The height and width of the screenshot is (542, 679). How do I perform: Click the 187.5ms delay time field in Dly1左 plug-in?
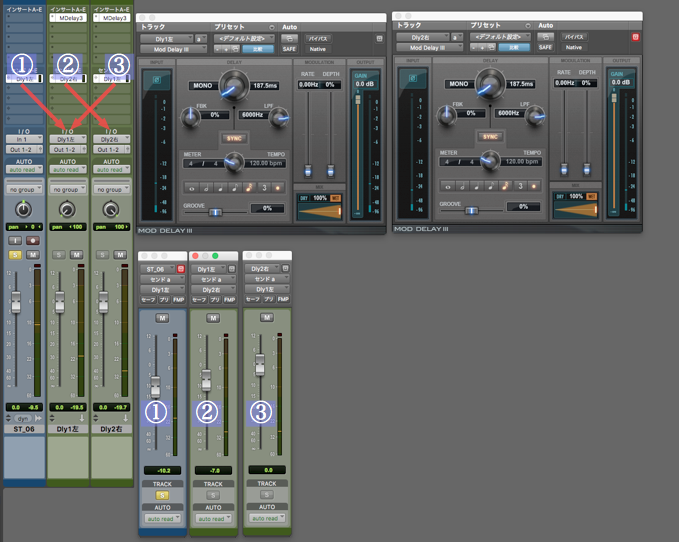pos(265,86)
